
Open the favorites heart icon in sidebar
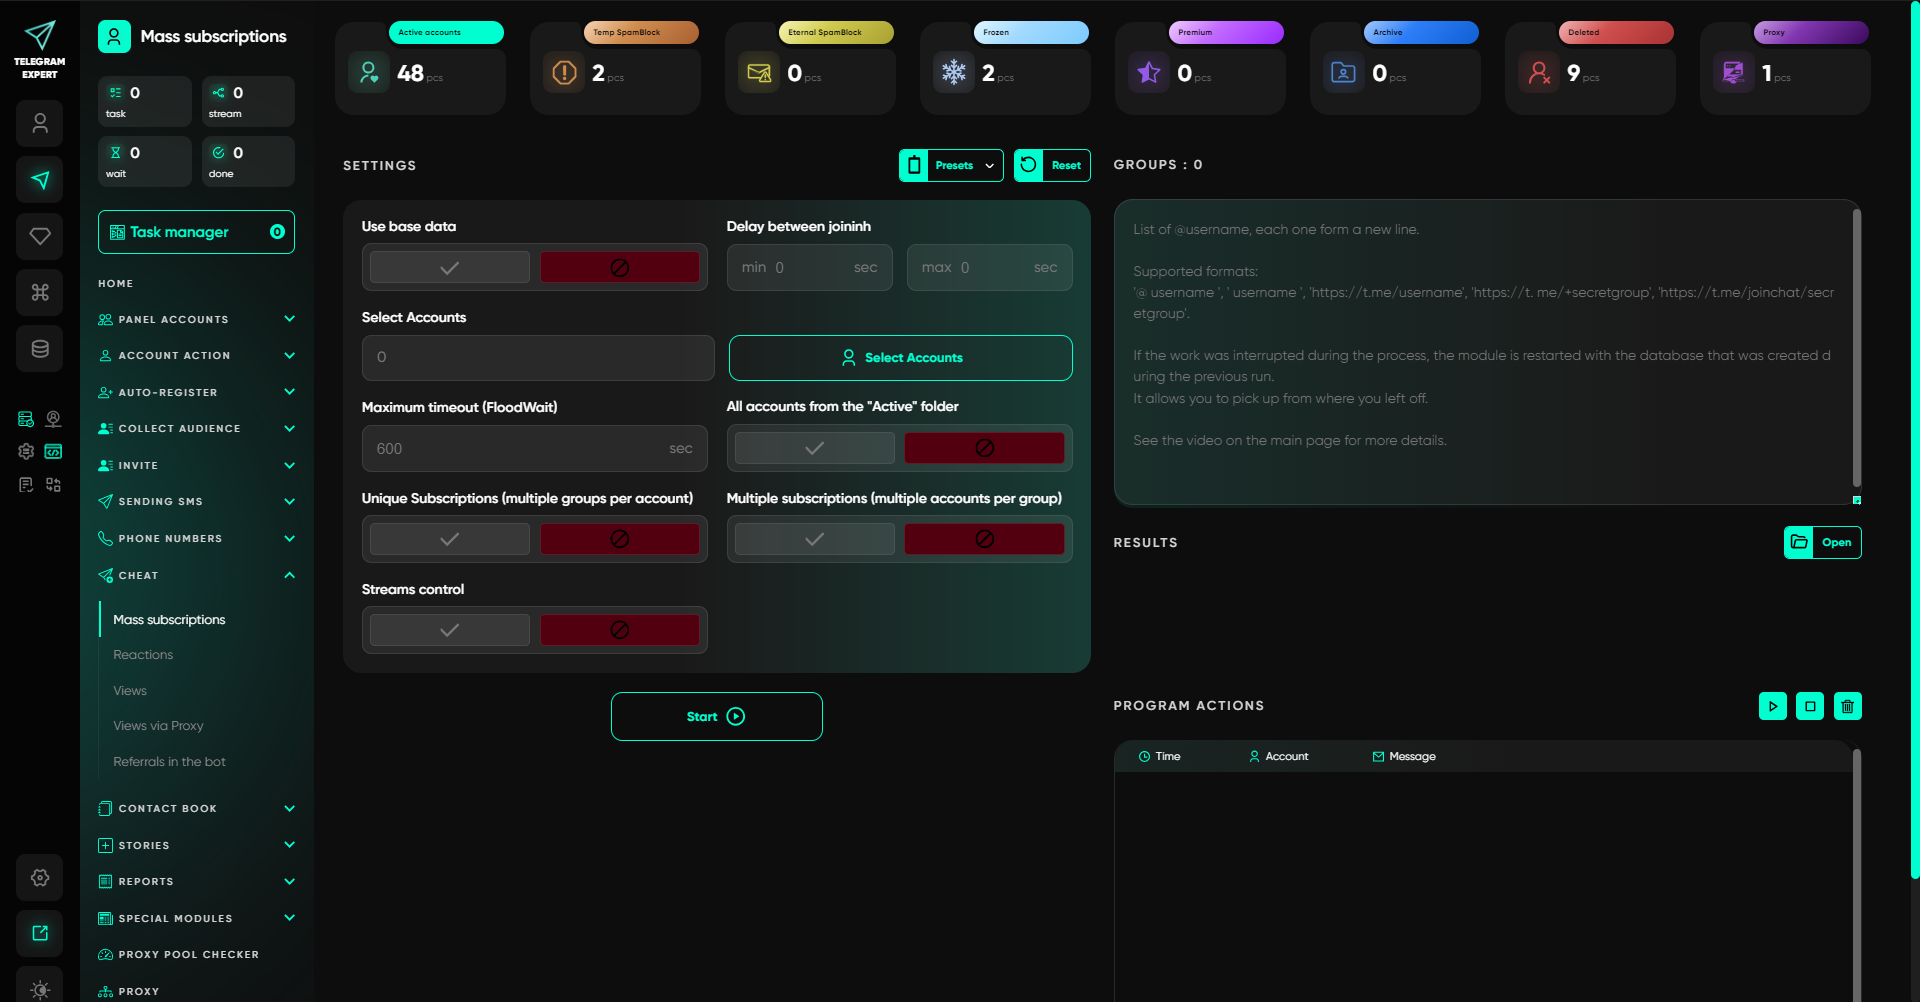(40, 236)
